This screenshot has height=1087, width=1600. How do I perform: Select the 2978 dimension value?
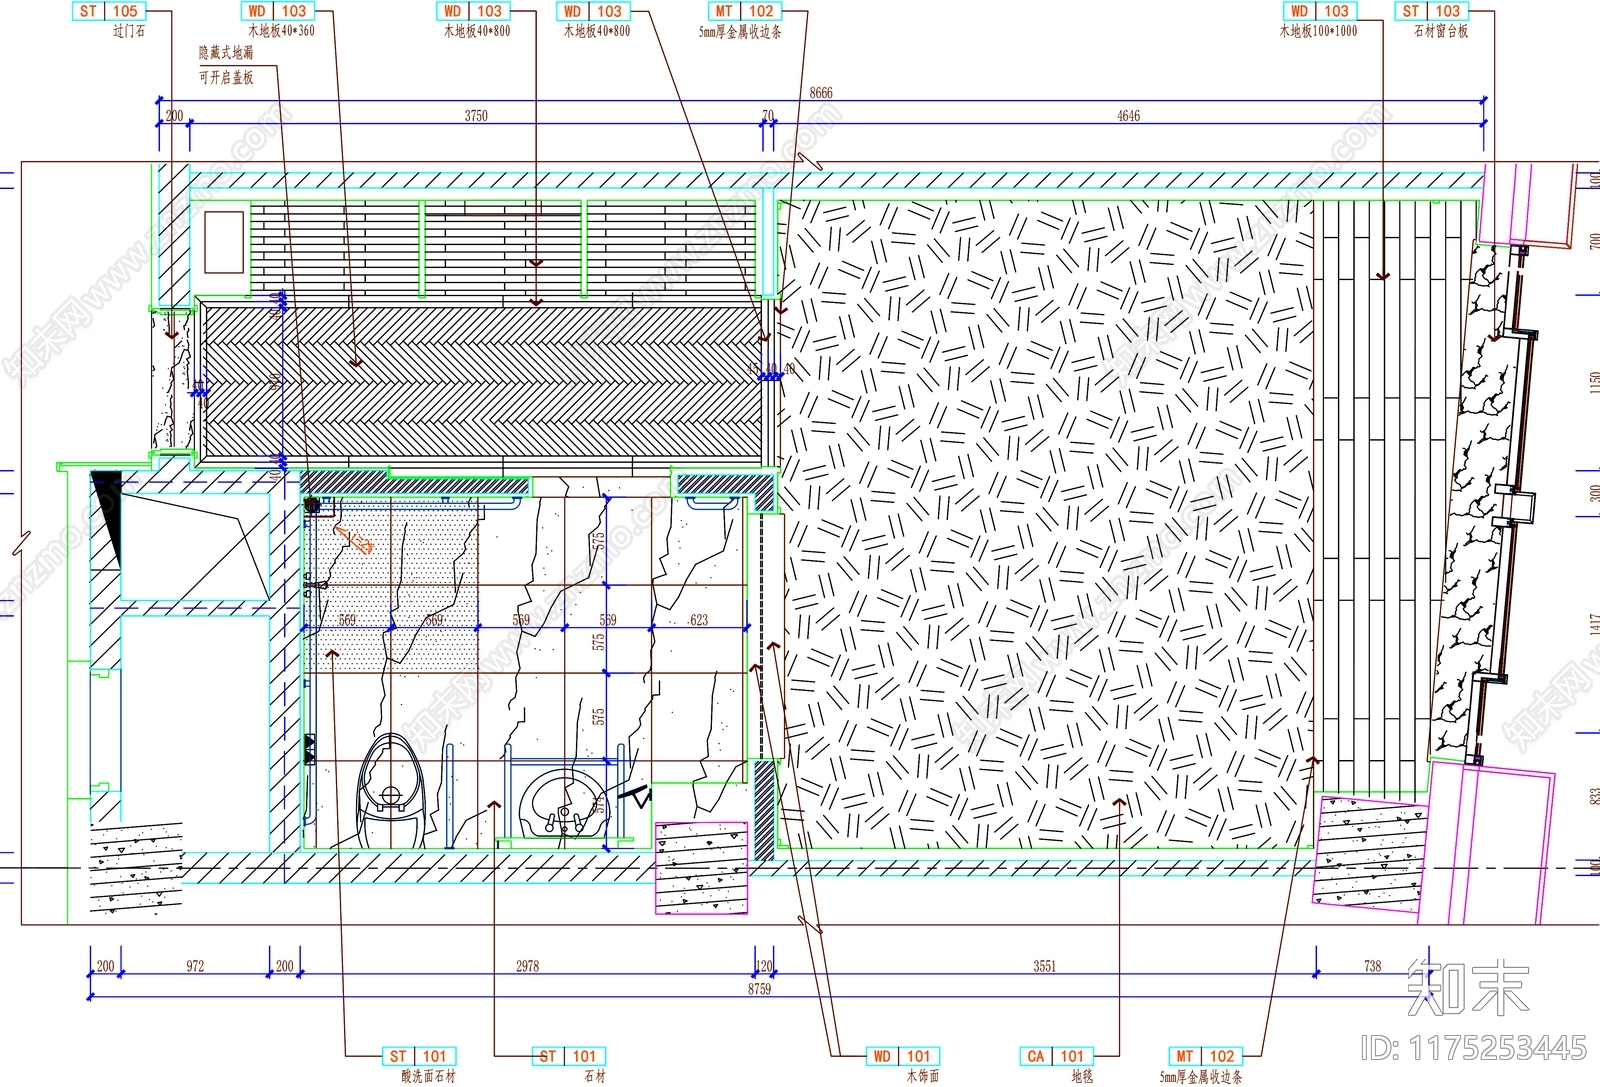point(527,966)
